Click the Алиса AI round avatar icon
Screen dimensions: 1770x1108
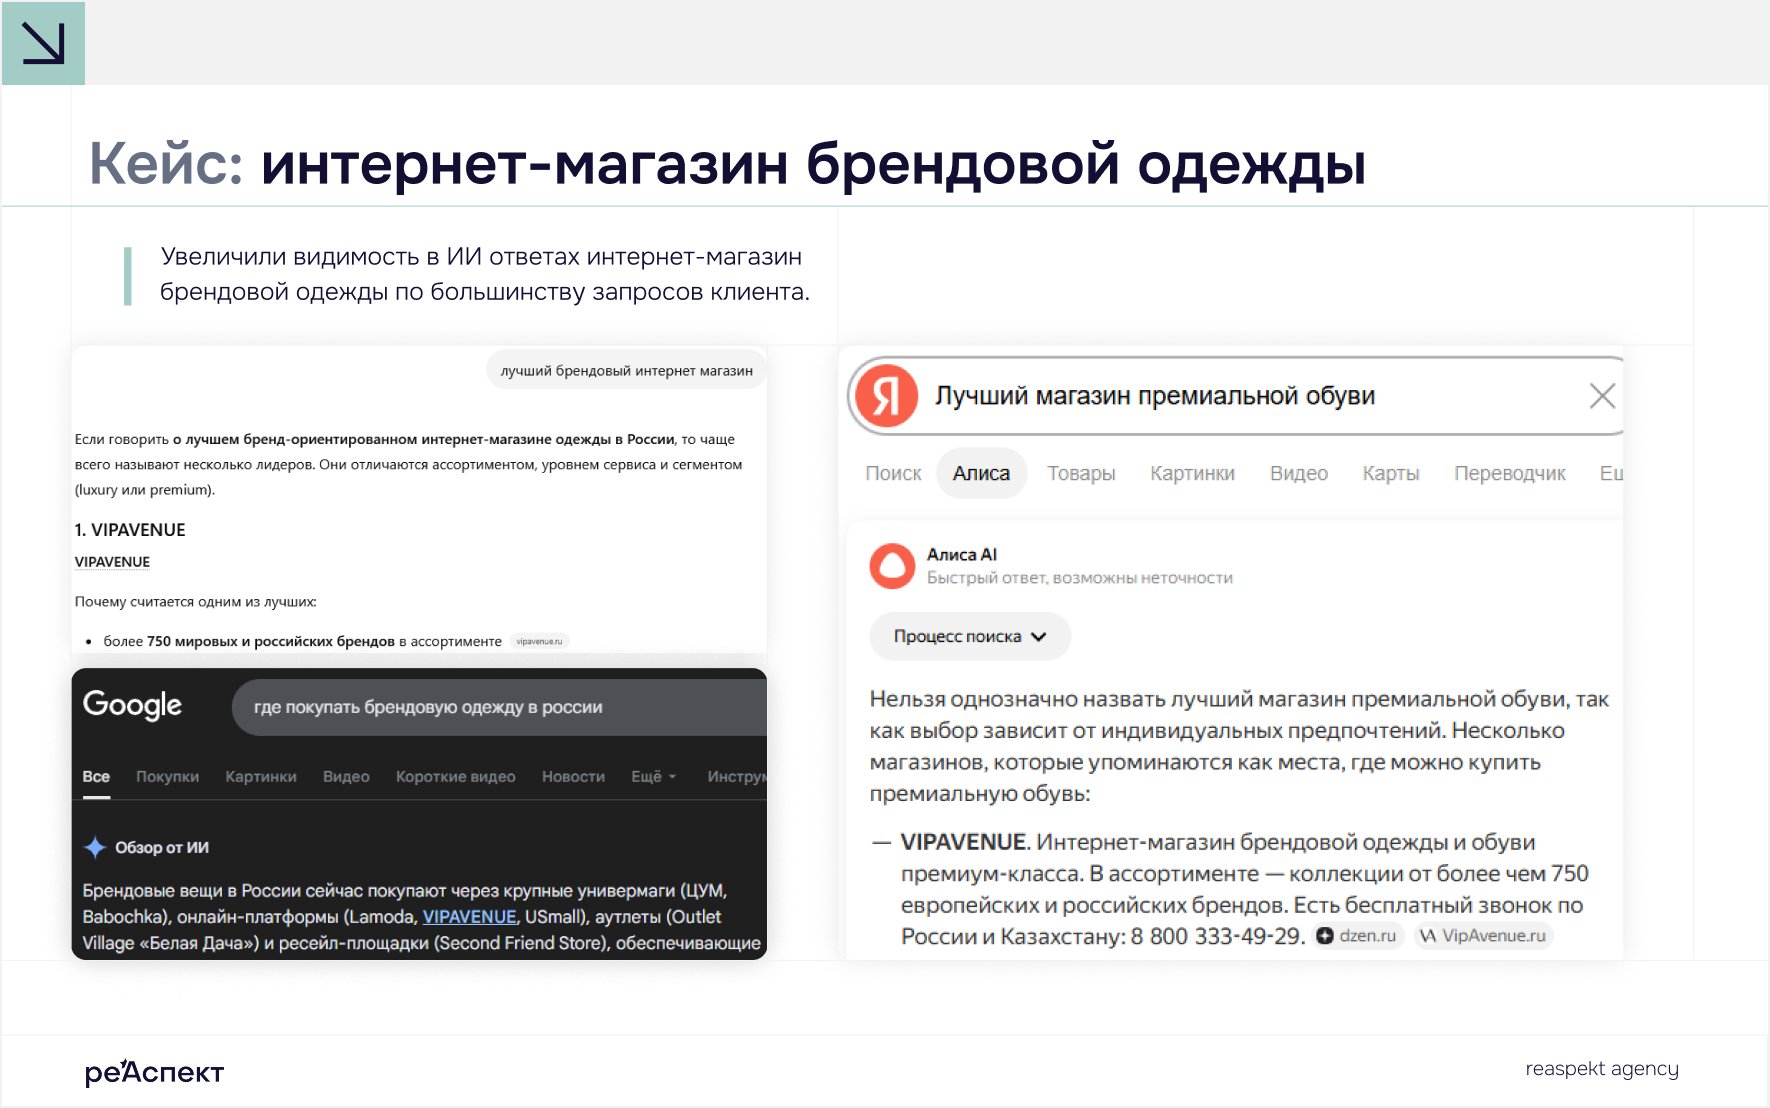(x=892, y=566)
